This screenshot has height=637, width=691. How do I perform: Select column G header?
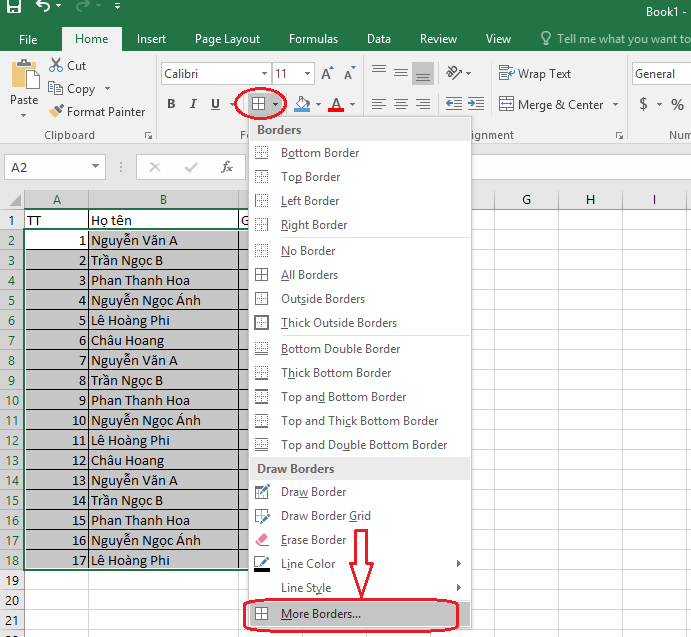(526, 200)
